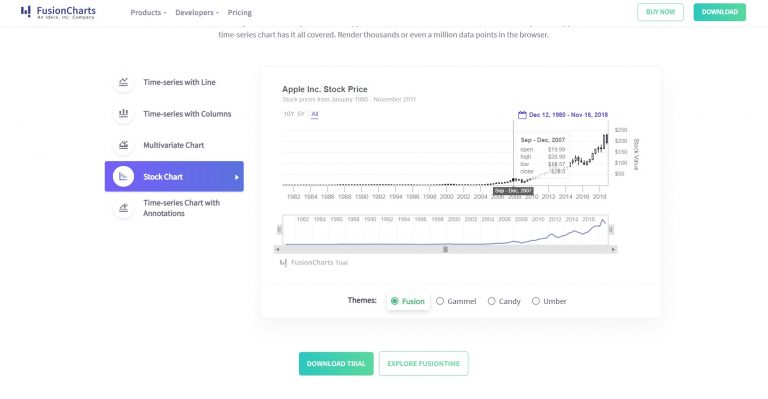Select the 10Y time range

point(288,114)
